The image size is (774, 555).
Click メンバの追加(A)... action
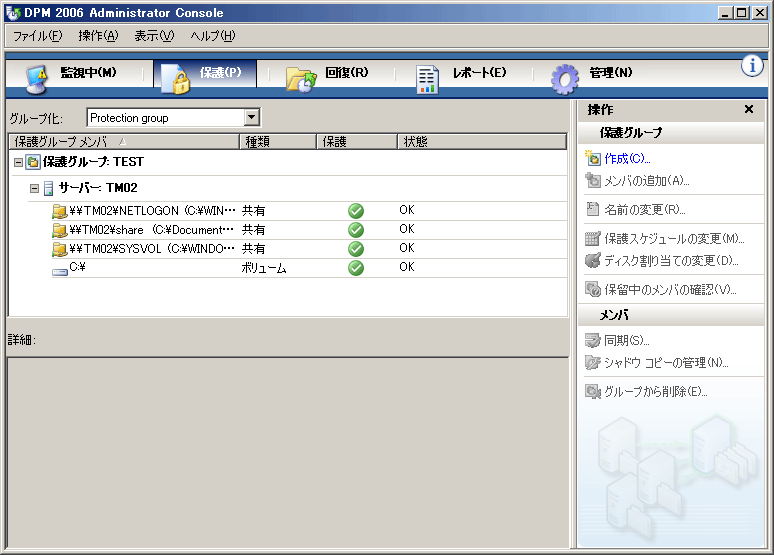(647, 181)
